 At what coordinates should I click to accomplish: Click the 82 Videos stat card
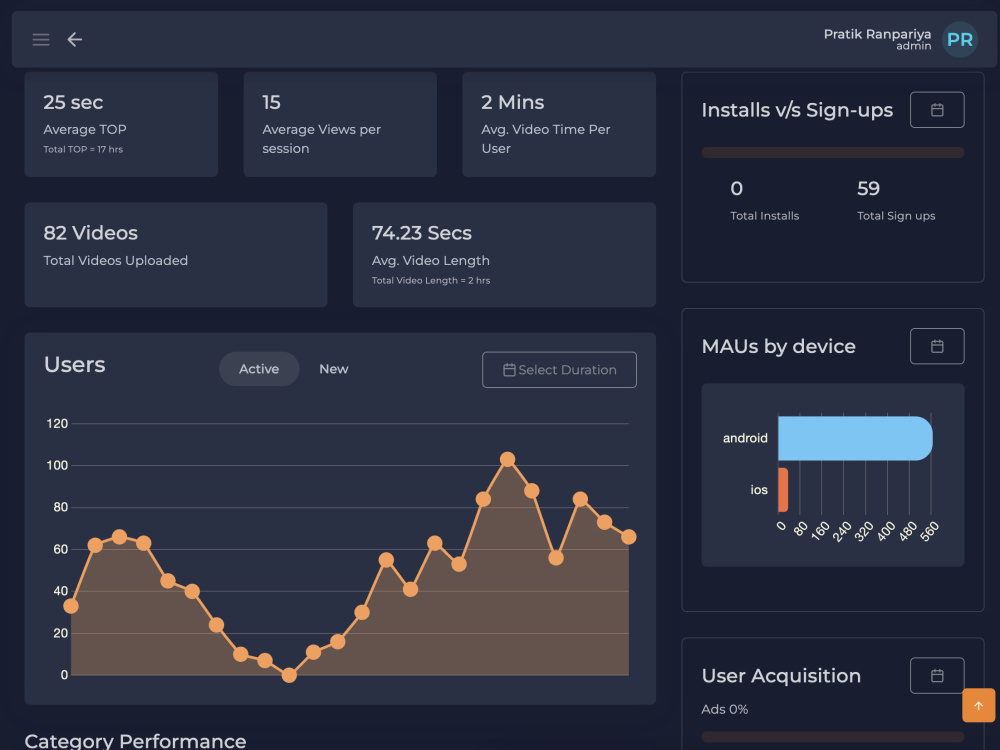[176, 254]
